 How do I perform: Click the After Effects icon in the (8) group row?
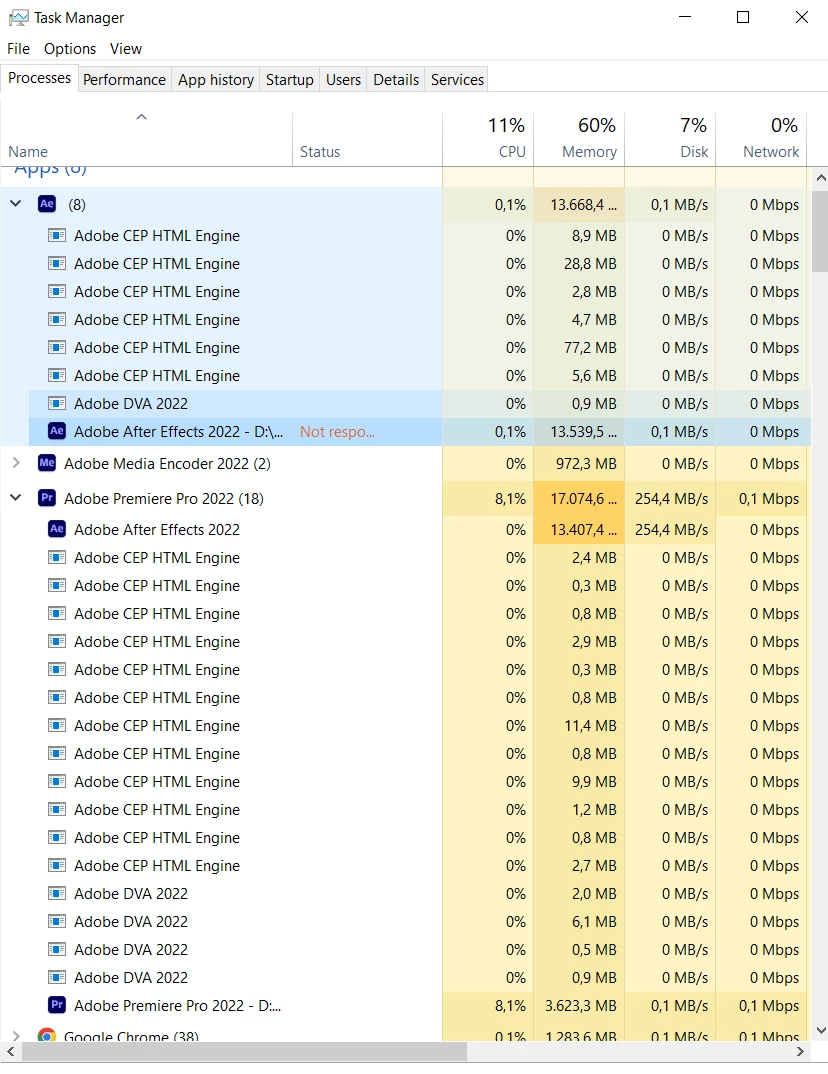[47, 204]
